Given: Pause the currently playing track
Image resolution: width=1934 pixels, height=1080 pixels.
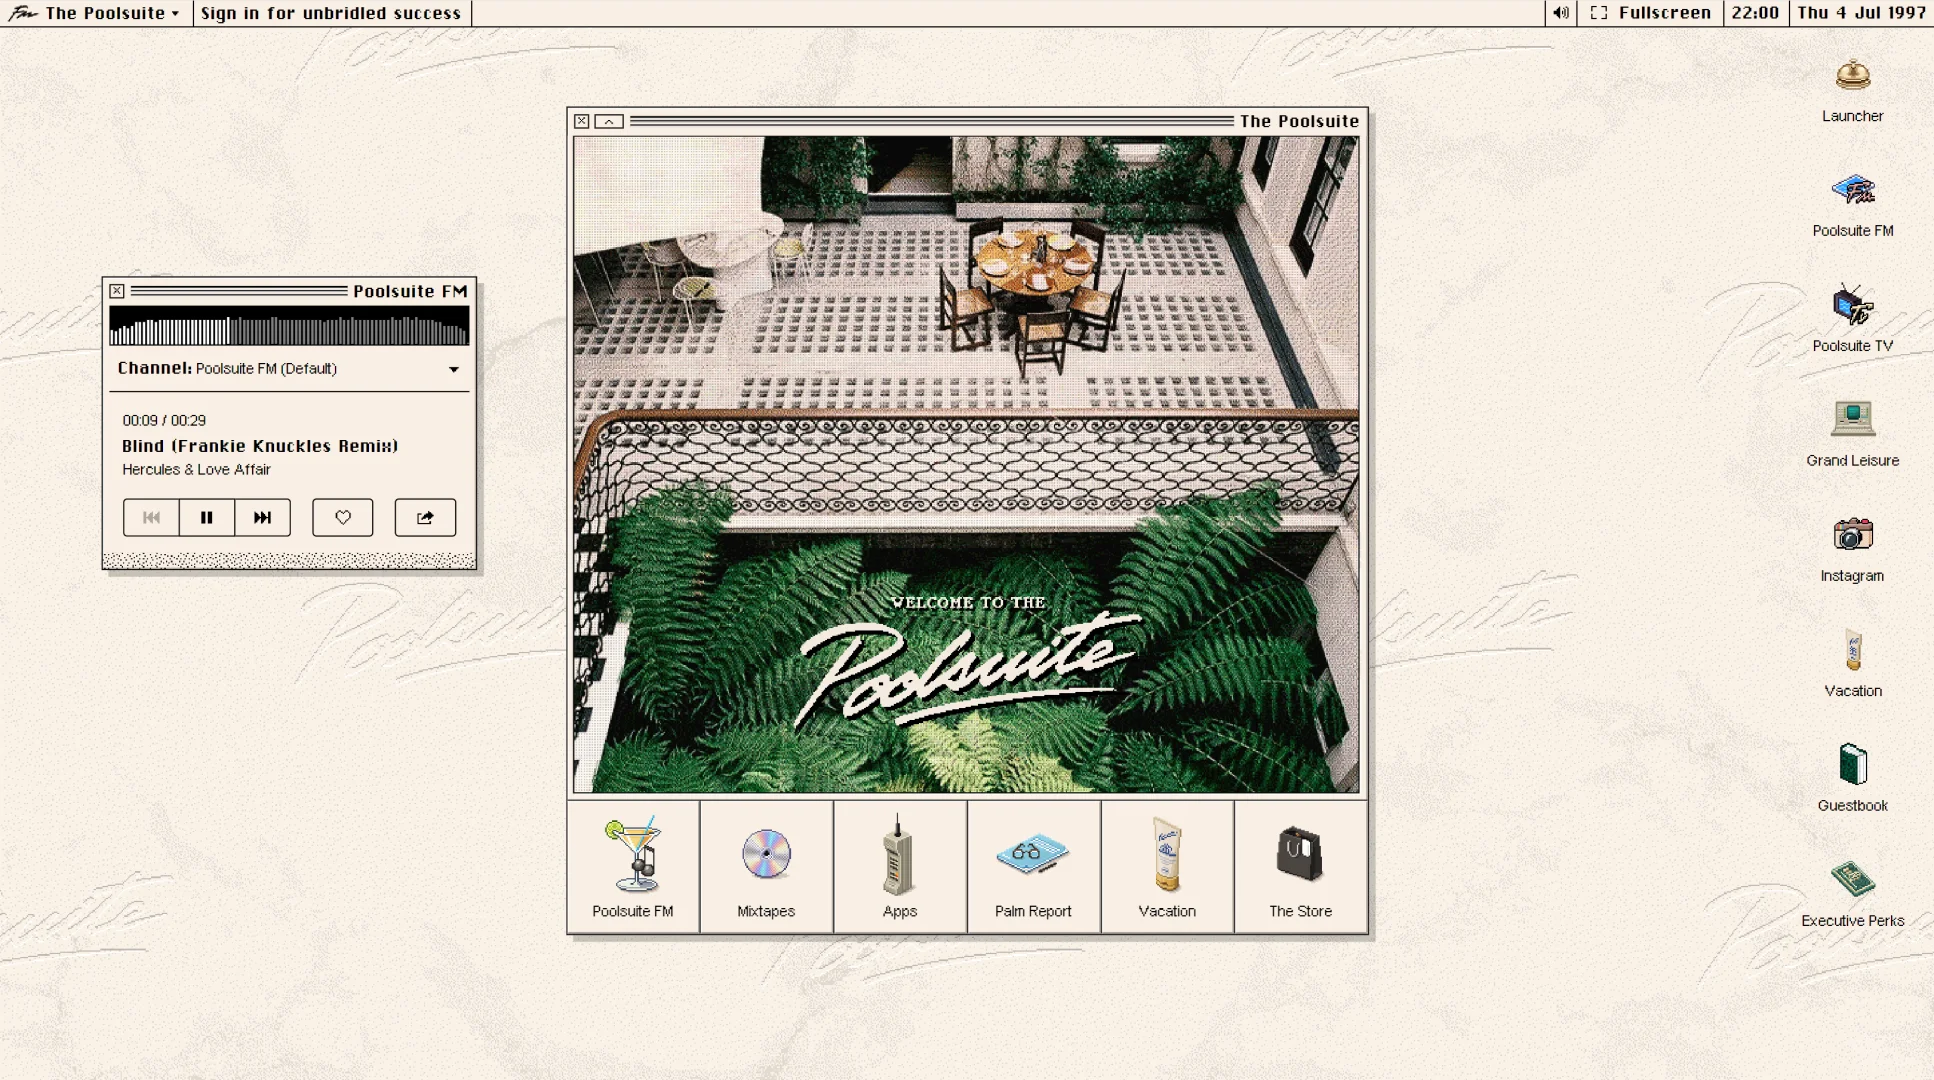Looking at the screenshot, I should click(207, 518).
